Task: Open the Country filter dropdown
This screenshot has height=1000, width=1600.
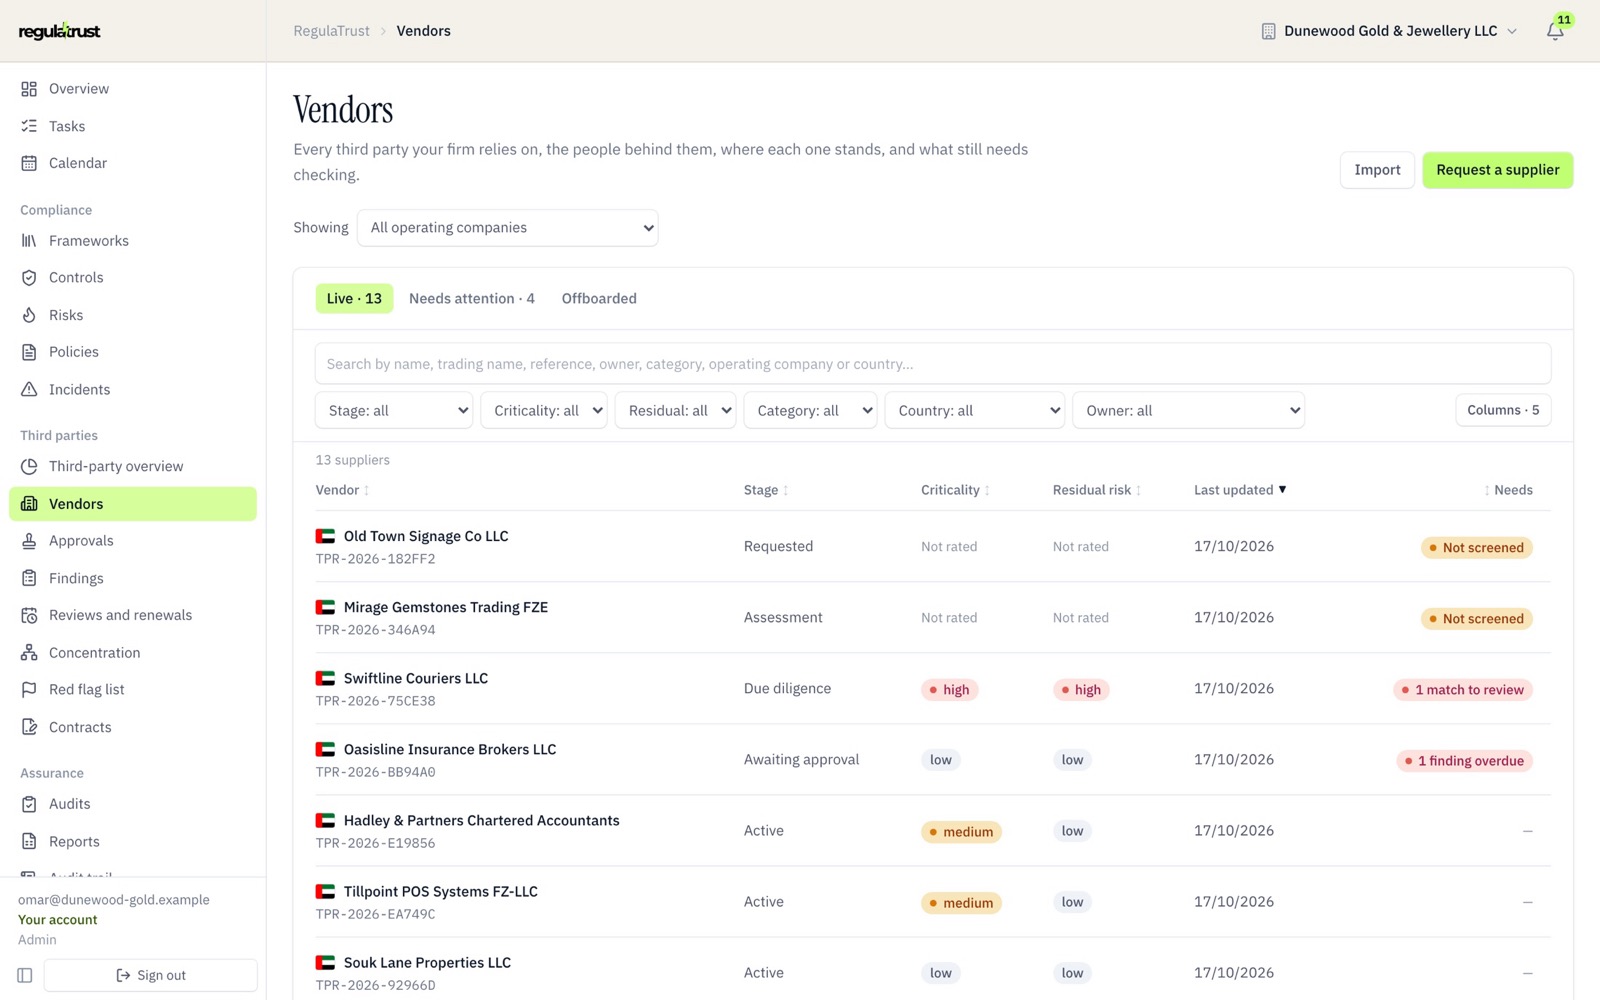Action: pyautogui.click(x=974, y=410)
